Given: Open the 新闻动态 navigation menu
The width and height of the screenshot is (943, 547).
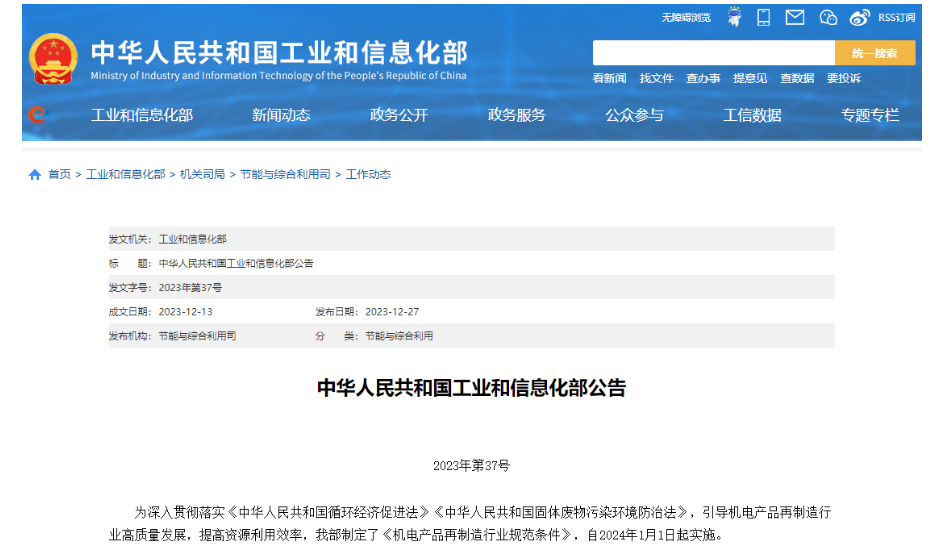Looking at the screenshot, I should pos(281,115).
